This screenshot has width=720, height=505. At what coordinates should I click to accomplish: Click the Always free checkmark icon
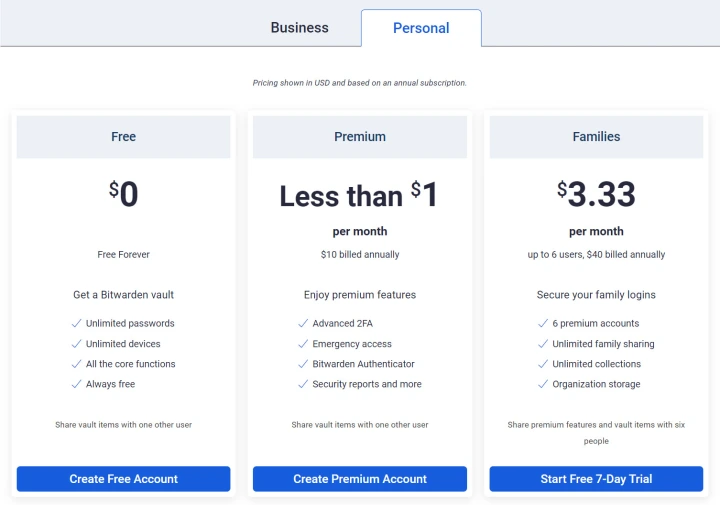76,384
